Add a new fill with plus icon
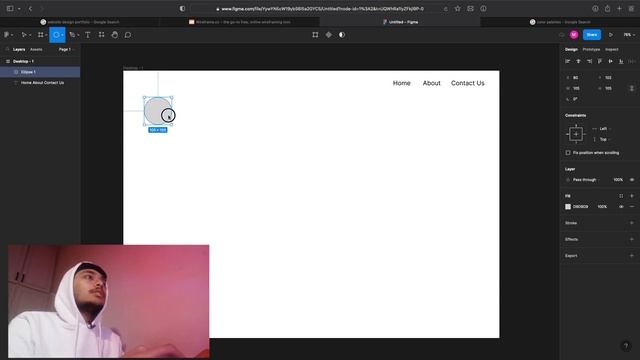The image size is (640, 360). (632, 196)
